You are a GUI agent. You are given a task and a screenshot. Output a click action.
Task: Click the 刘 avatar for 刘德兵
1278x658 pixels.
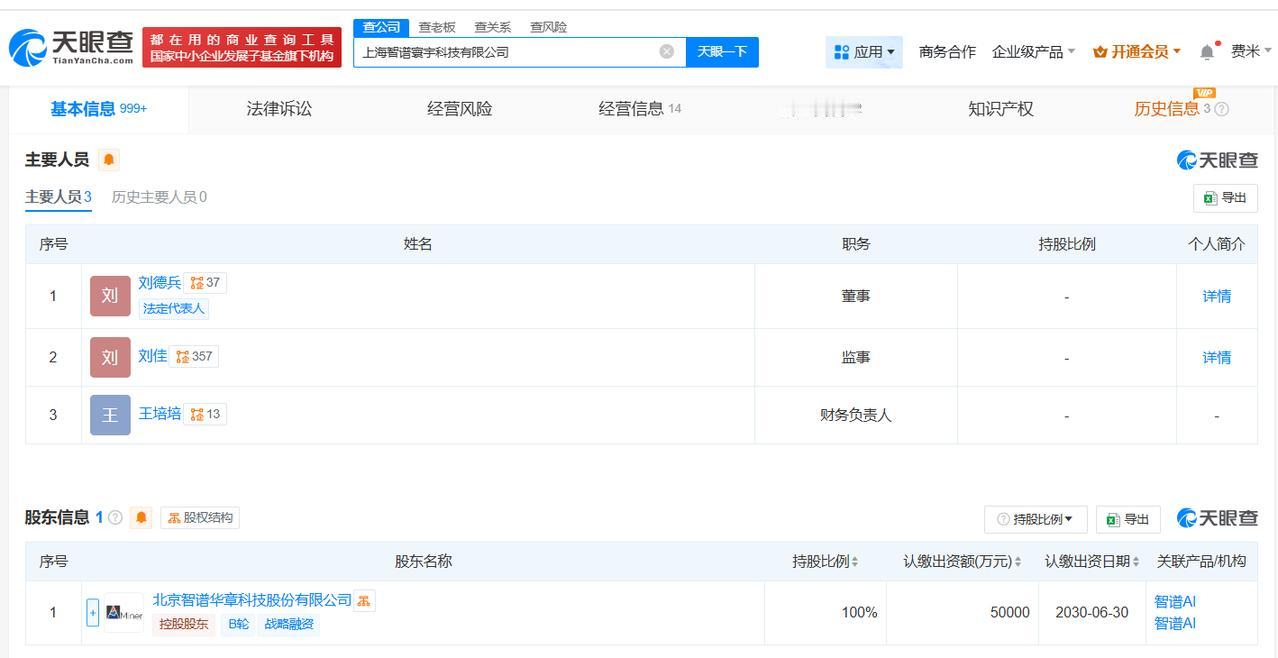[110, 296]
